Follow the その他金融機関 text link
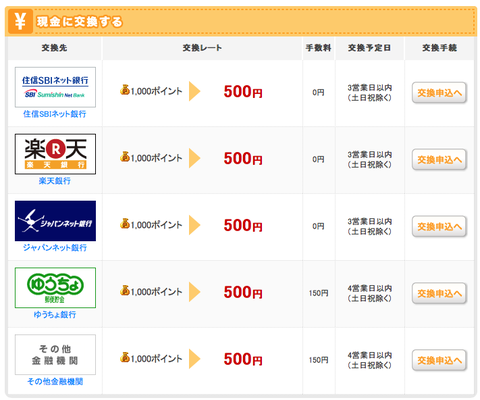480x400 pixels. pos(55,381)
